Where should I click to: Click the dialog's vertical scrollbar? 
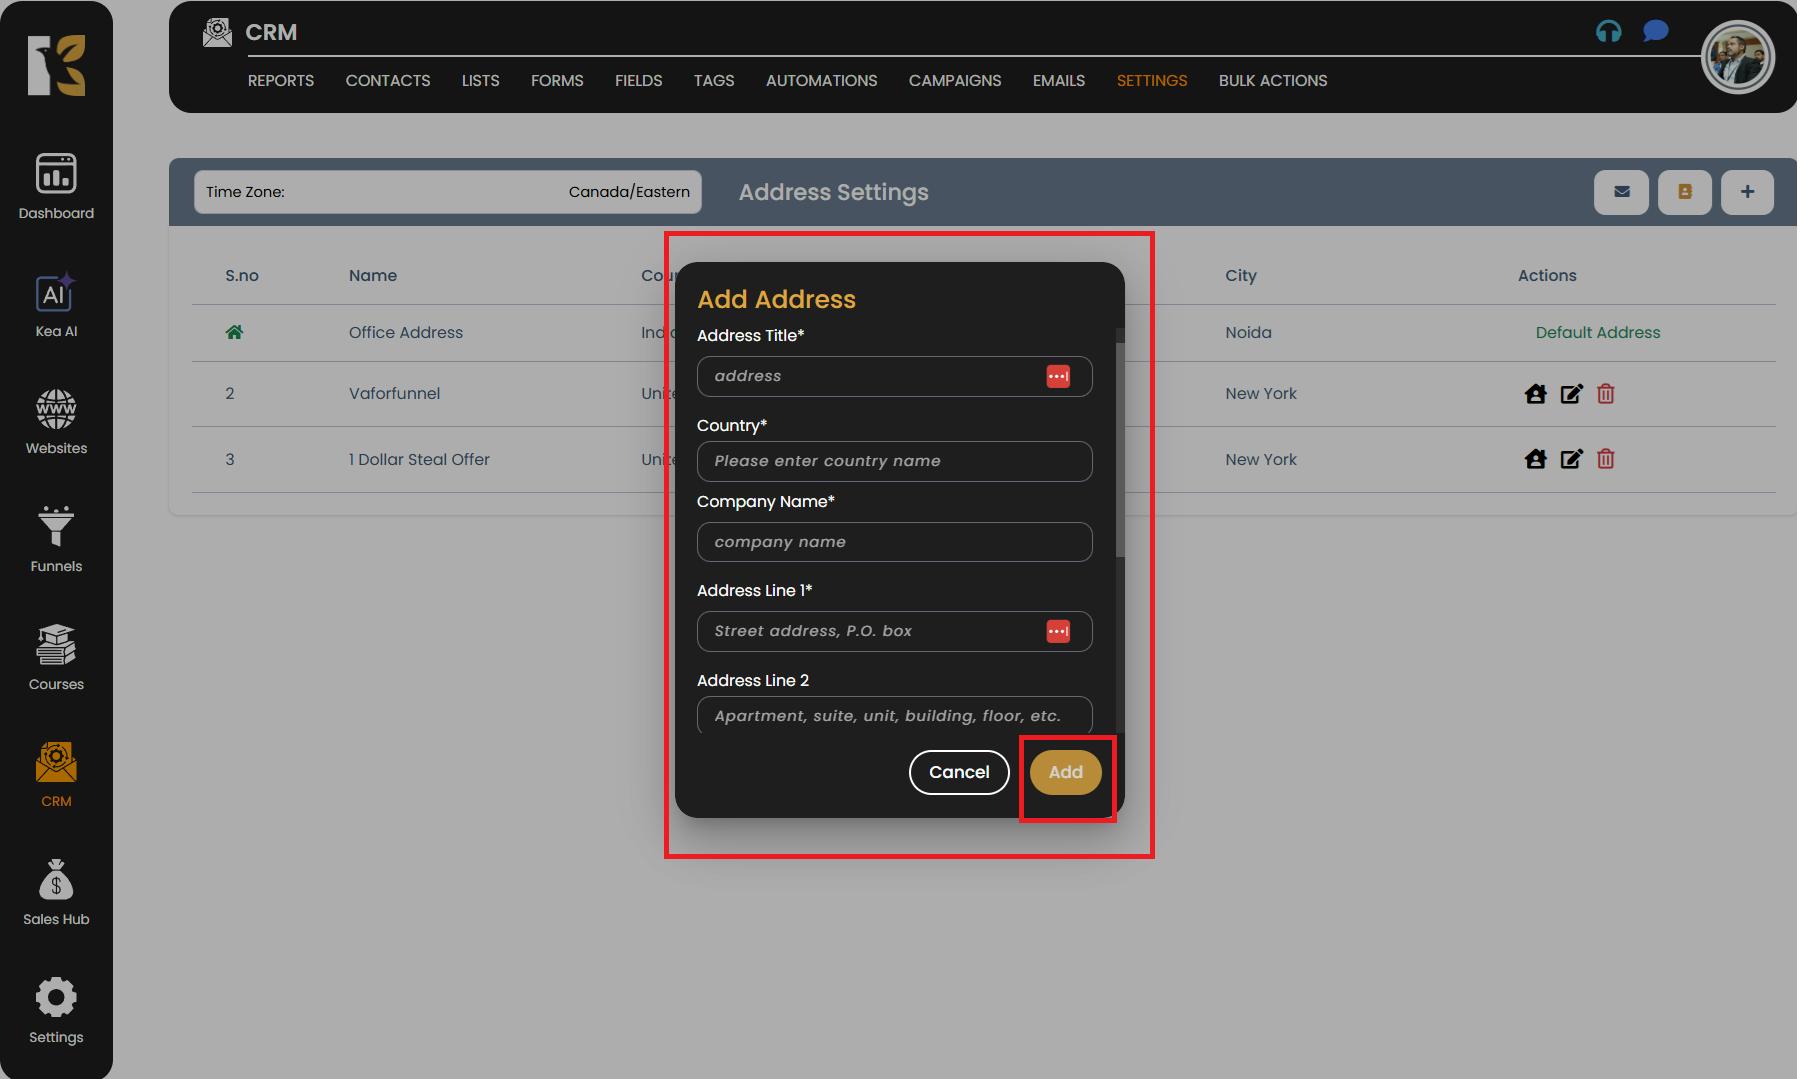coord(1120,450)
